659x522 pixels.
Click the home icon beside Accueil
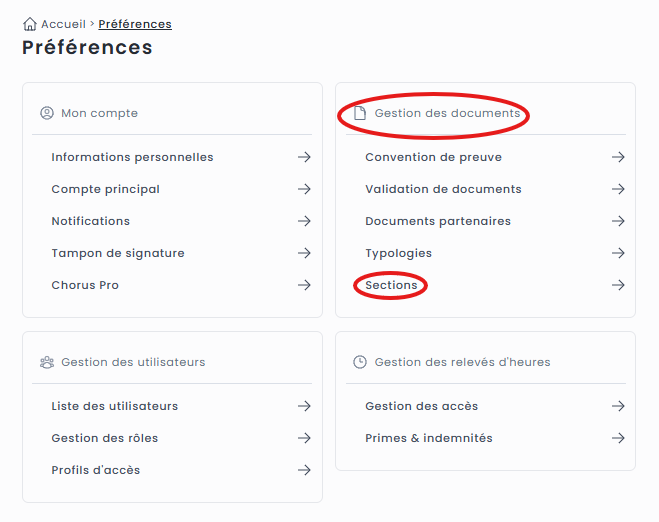click(x=29, y=24)
